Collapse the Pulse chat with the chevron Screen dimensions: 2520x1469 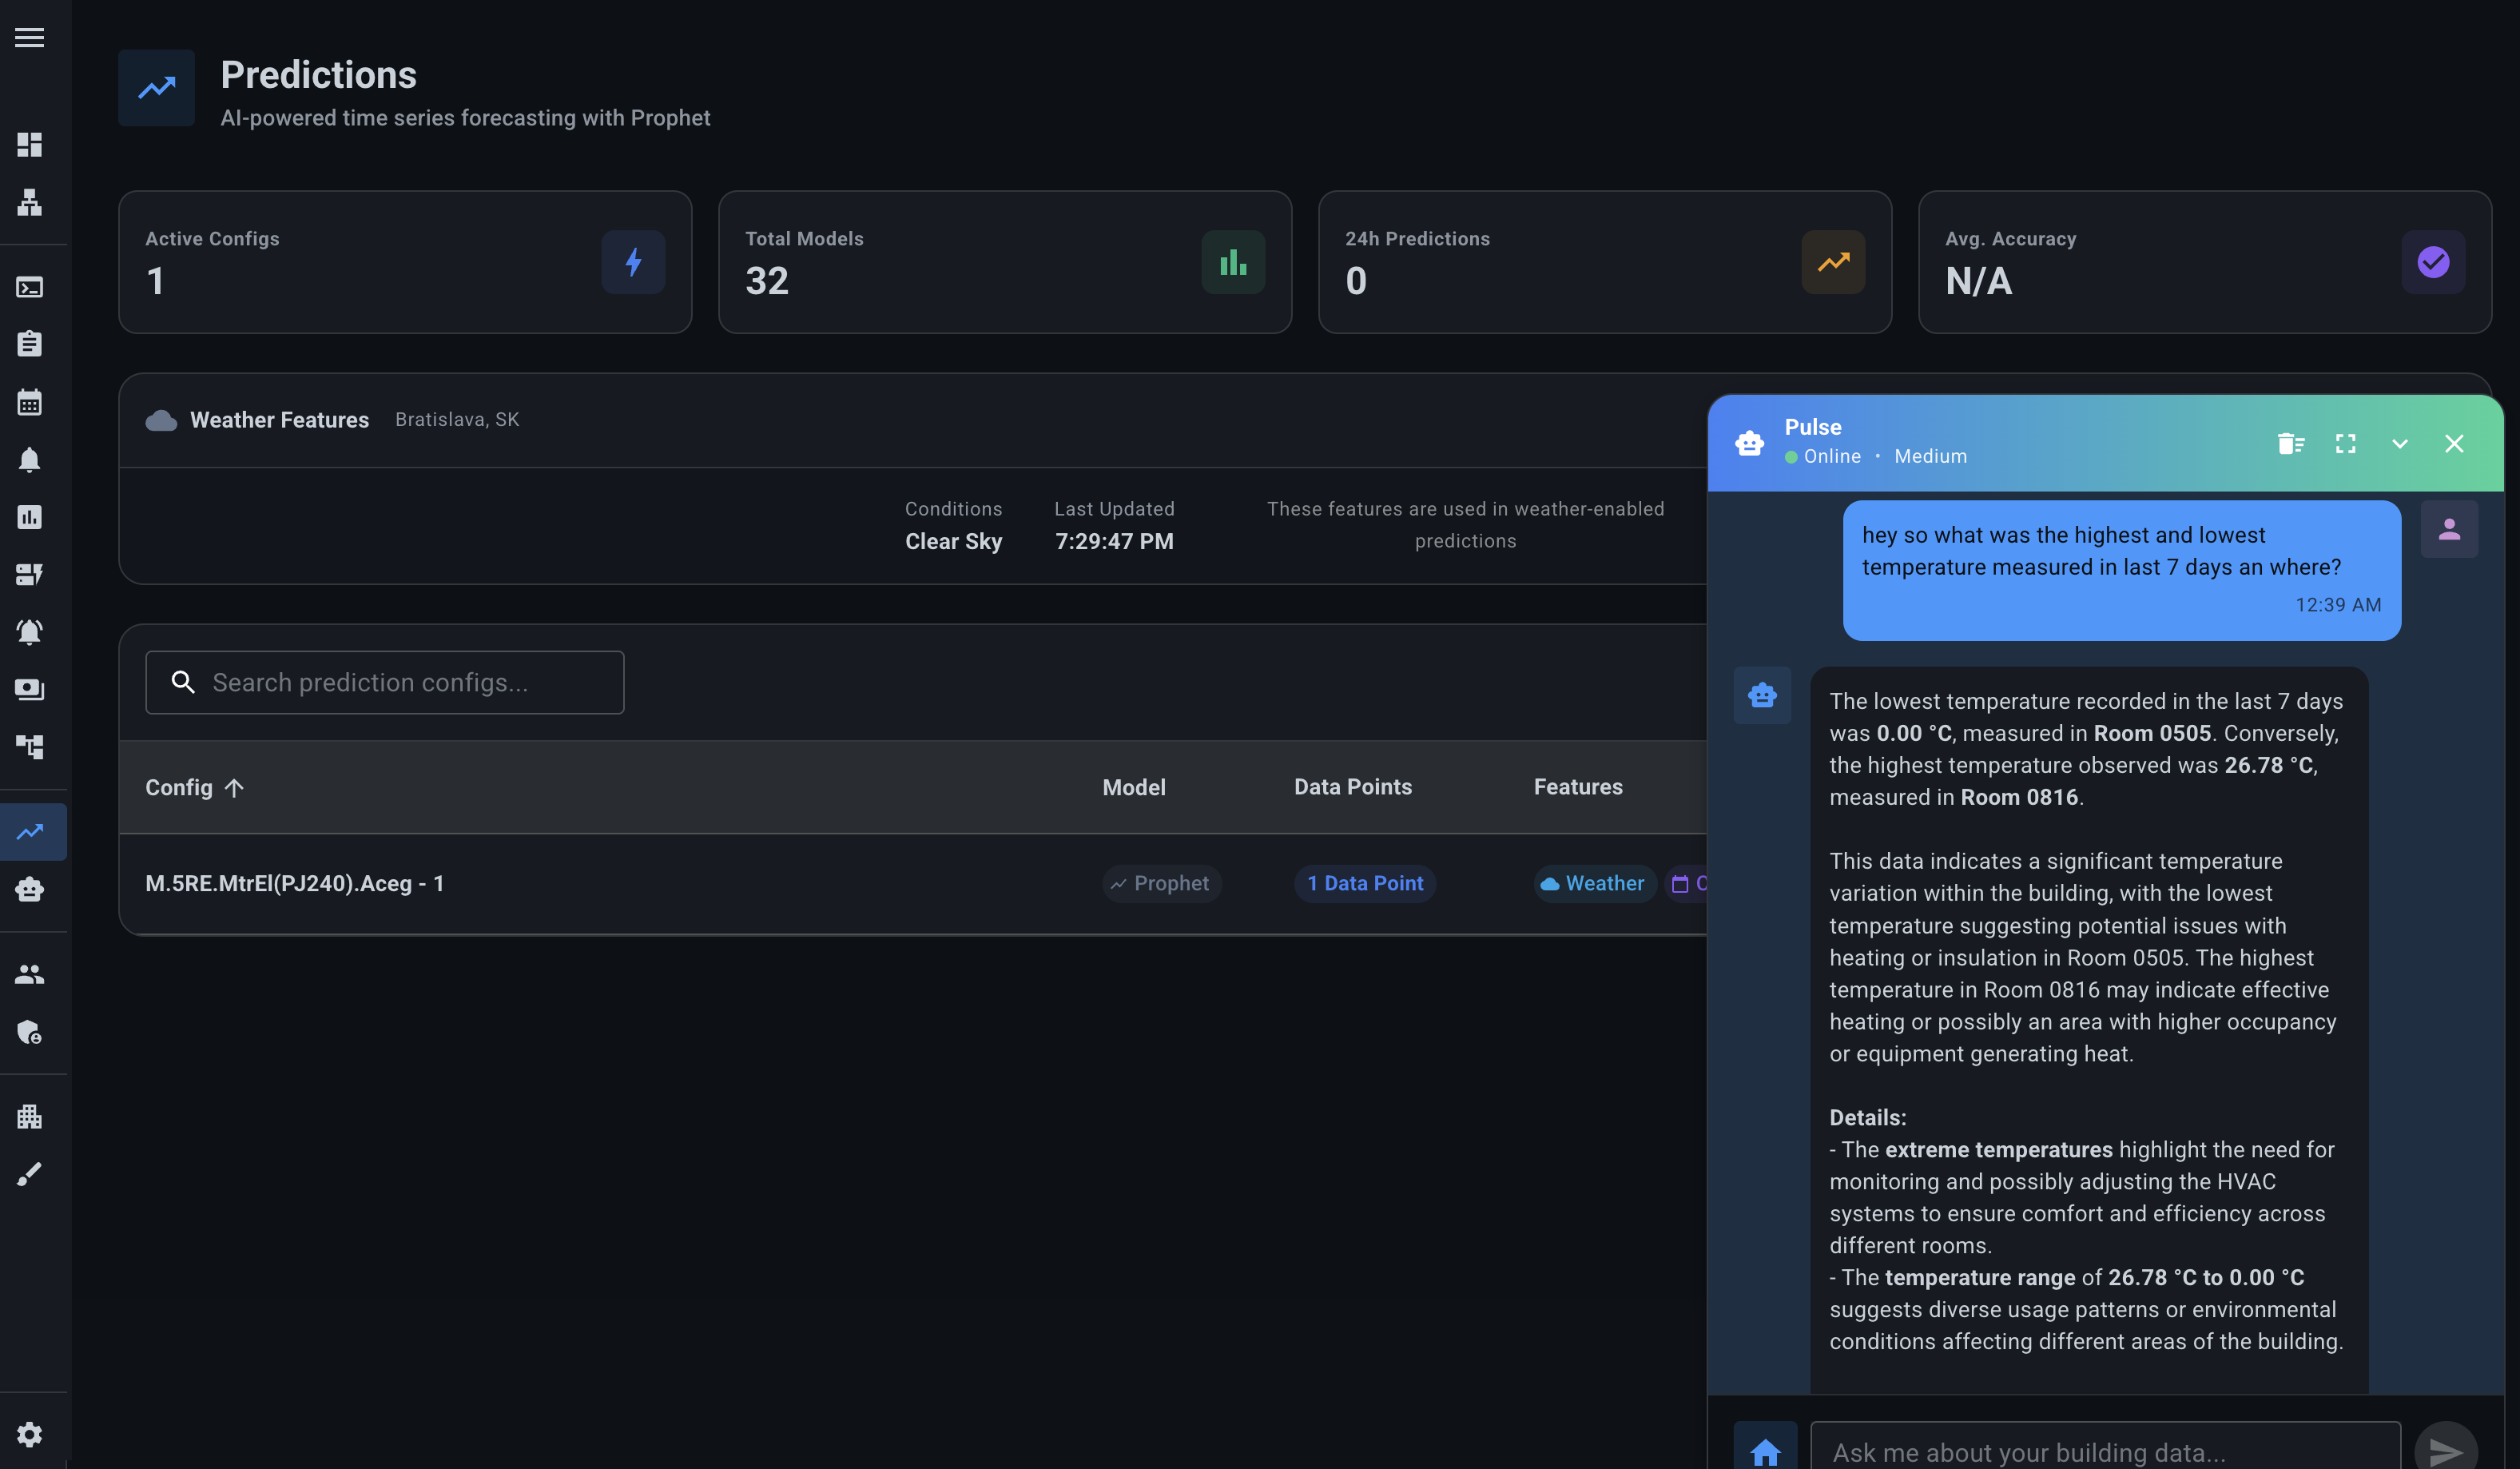click(2400, 443)
